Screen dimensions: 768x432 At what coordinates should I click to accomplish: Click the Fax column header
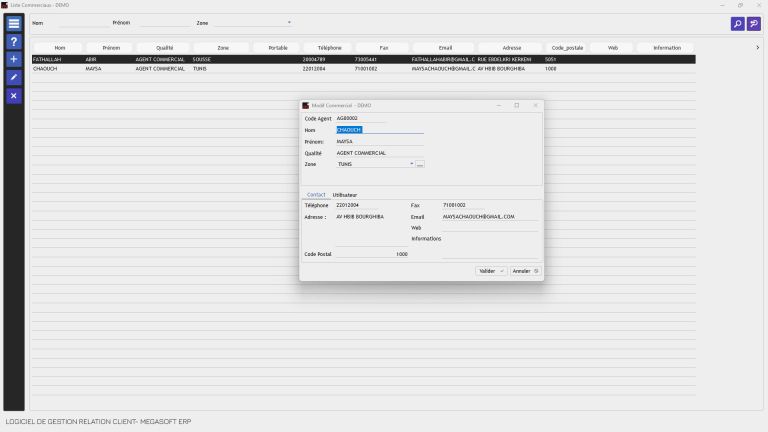coord(384,48)
